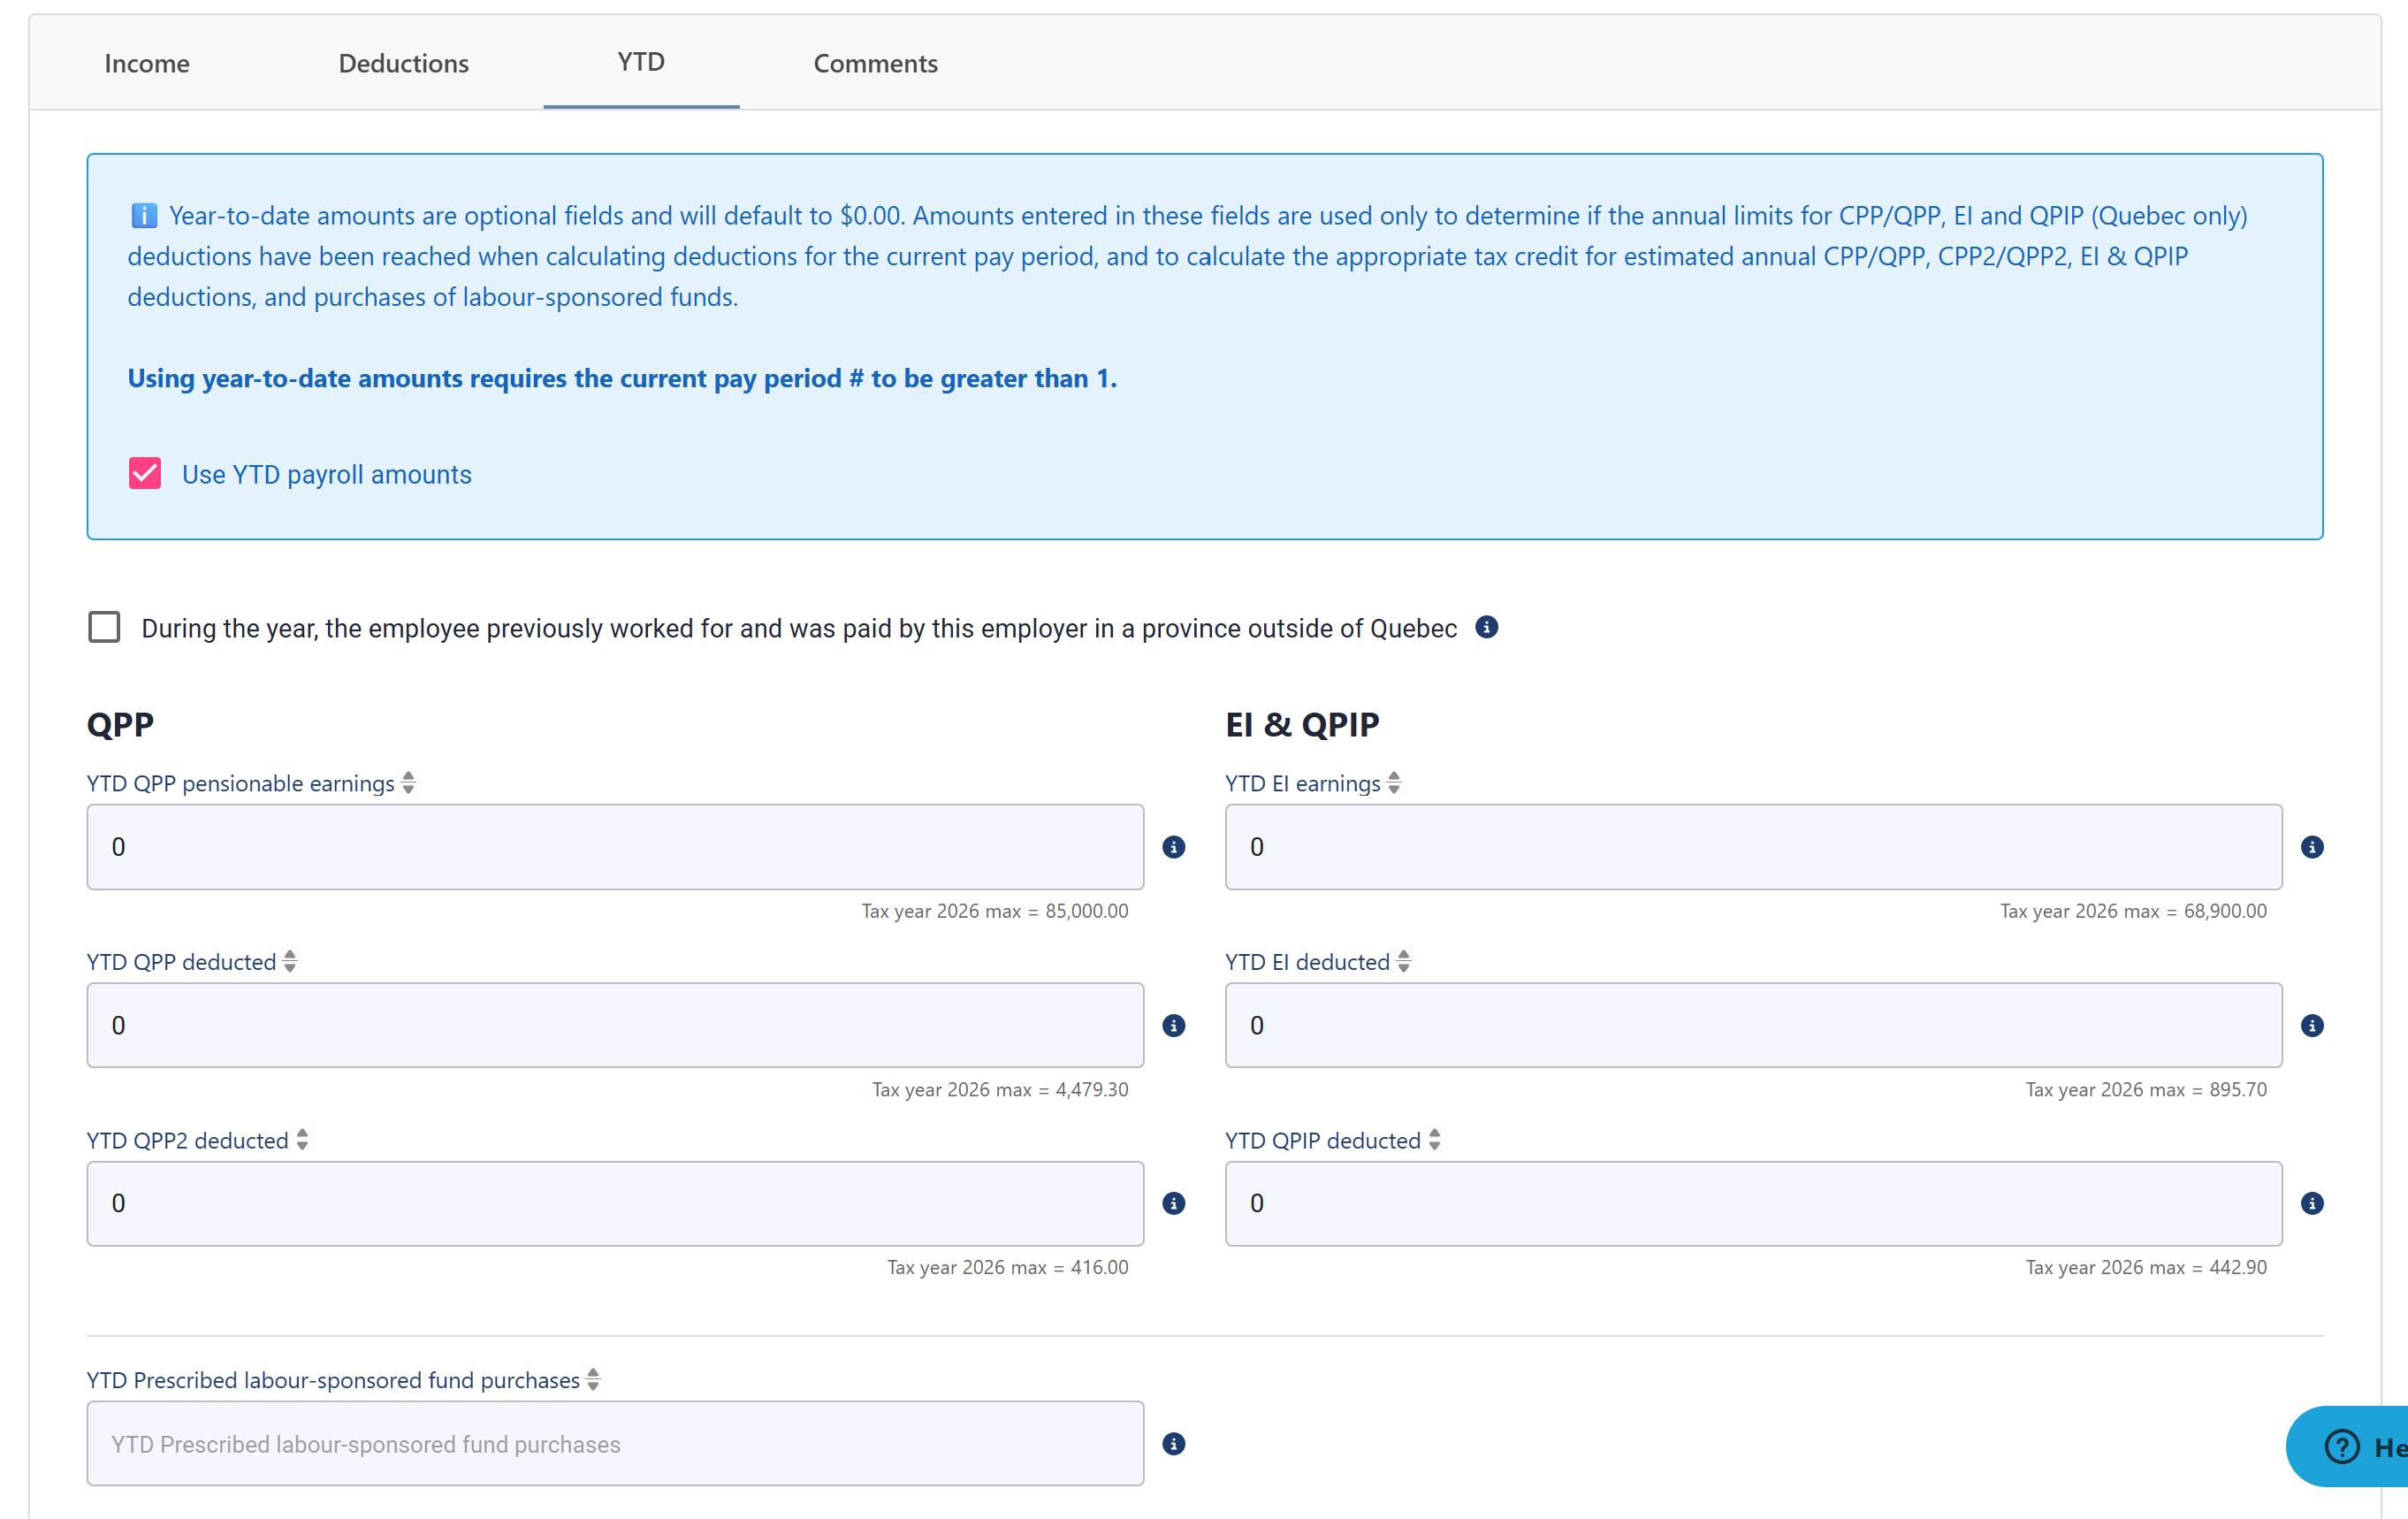Screen dimensions: 2408x1519
Task: Check the worked outside of Quebec checkbox
Action: pyautogui.click(x=104, y=627)
